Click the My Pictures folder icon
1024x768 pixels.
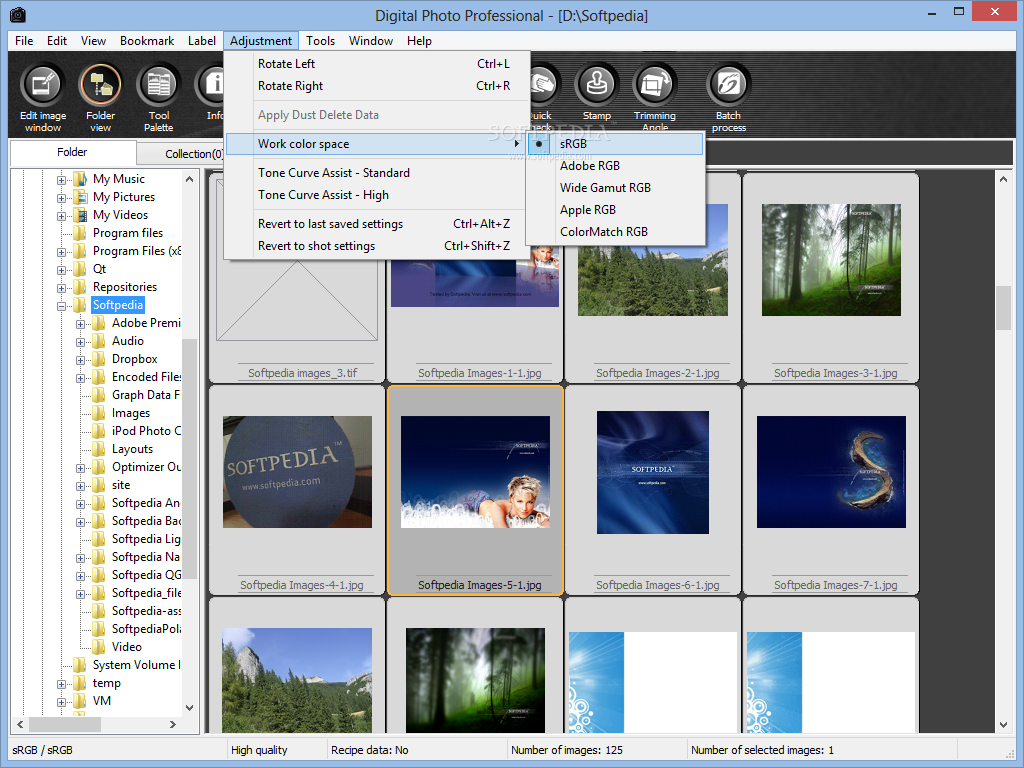tap(80, 197)
